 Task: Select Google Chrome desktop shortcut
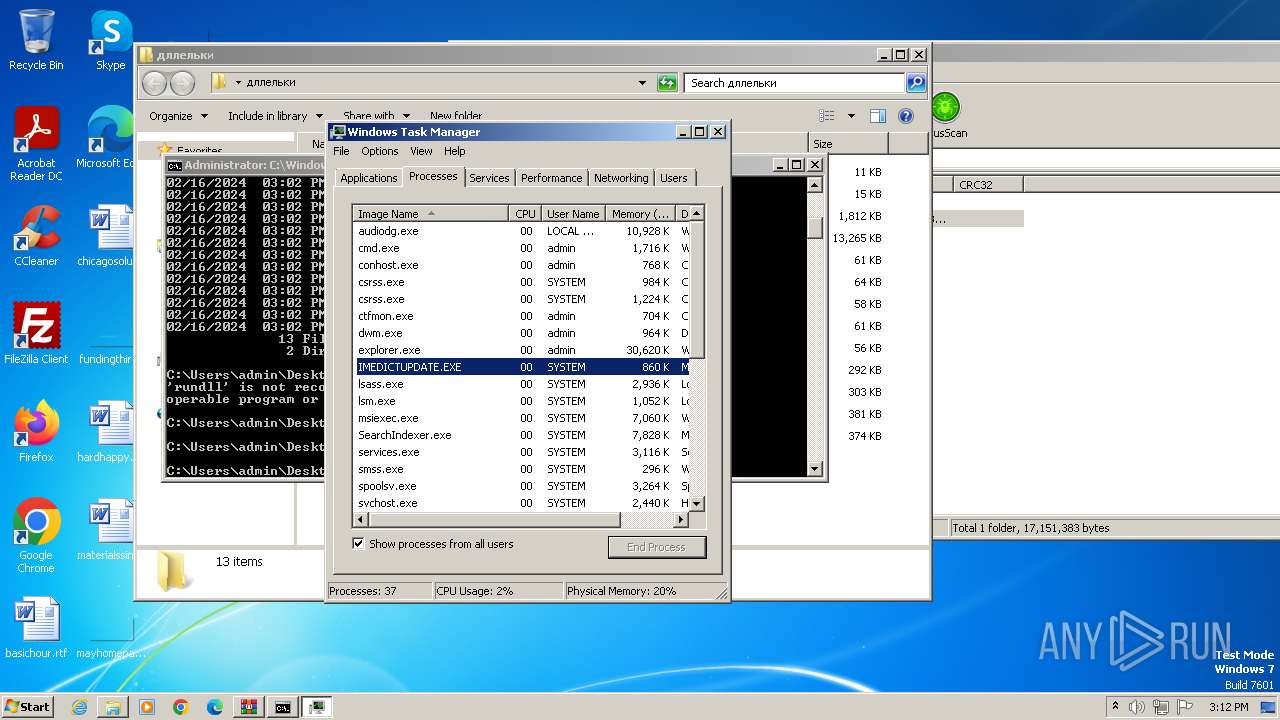(x=36, y=536)
